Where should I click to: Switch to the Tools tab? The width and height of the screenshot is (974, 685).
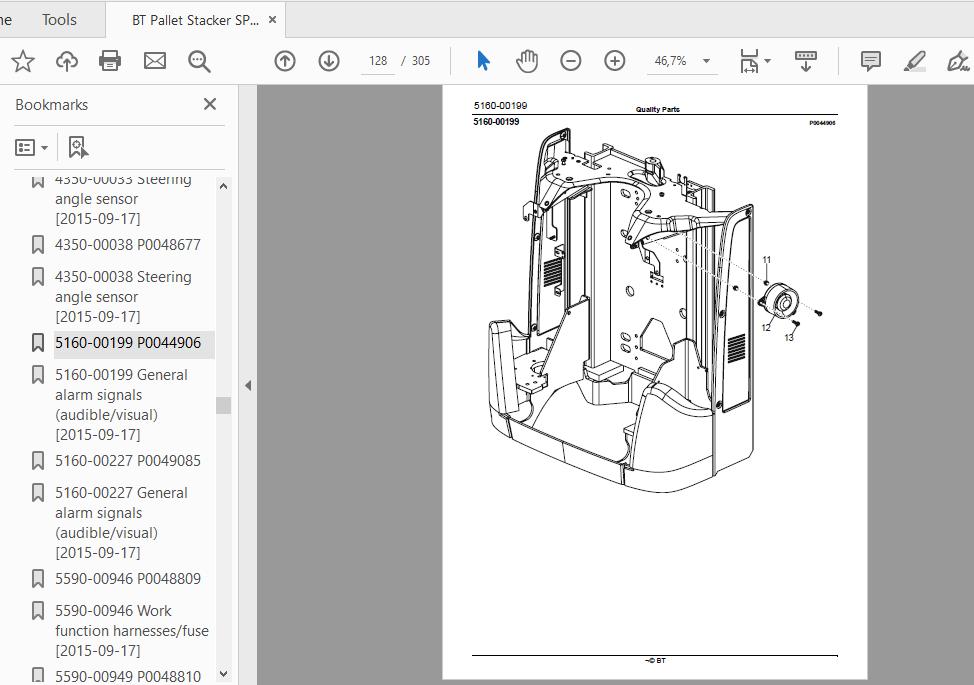coord(59,20)
